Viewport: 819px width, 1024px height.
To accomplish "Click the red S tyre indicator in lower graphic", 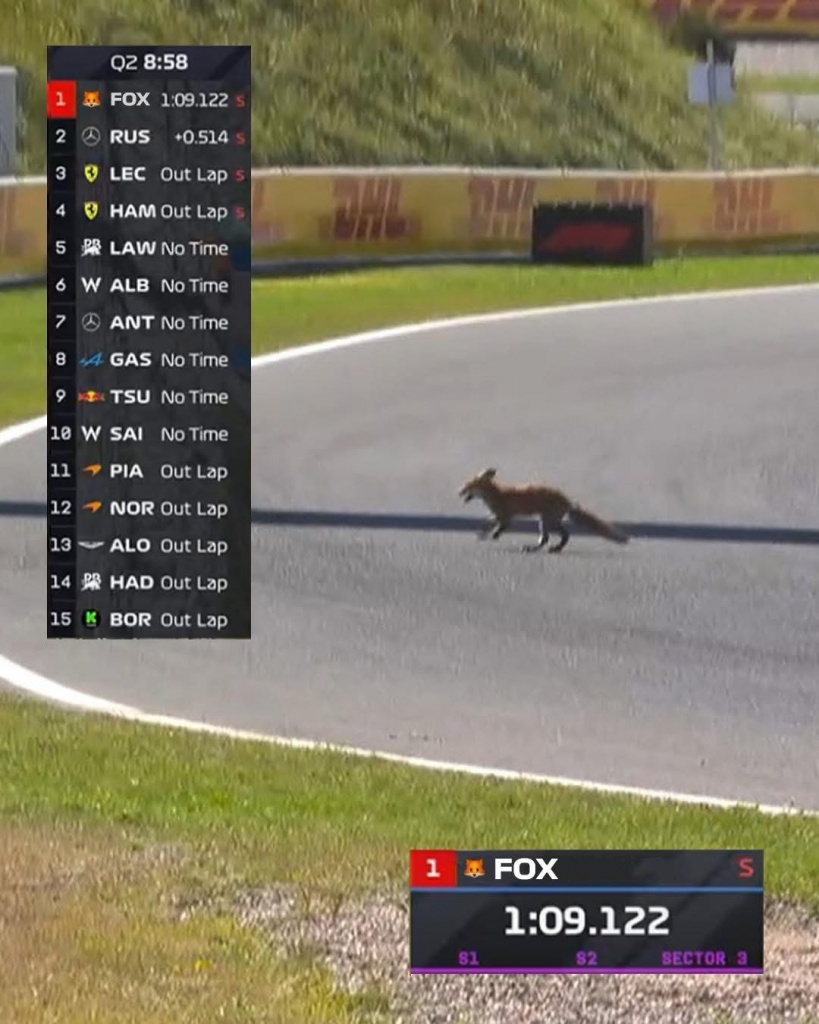I will [x=746, y=868].
